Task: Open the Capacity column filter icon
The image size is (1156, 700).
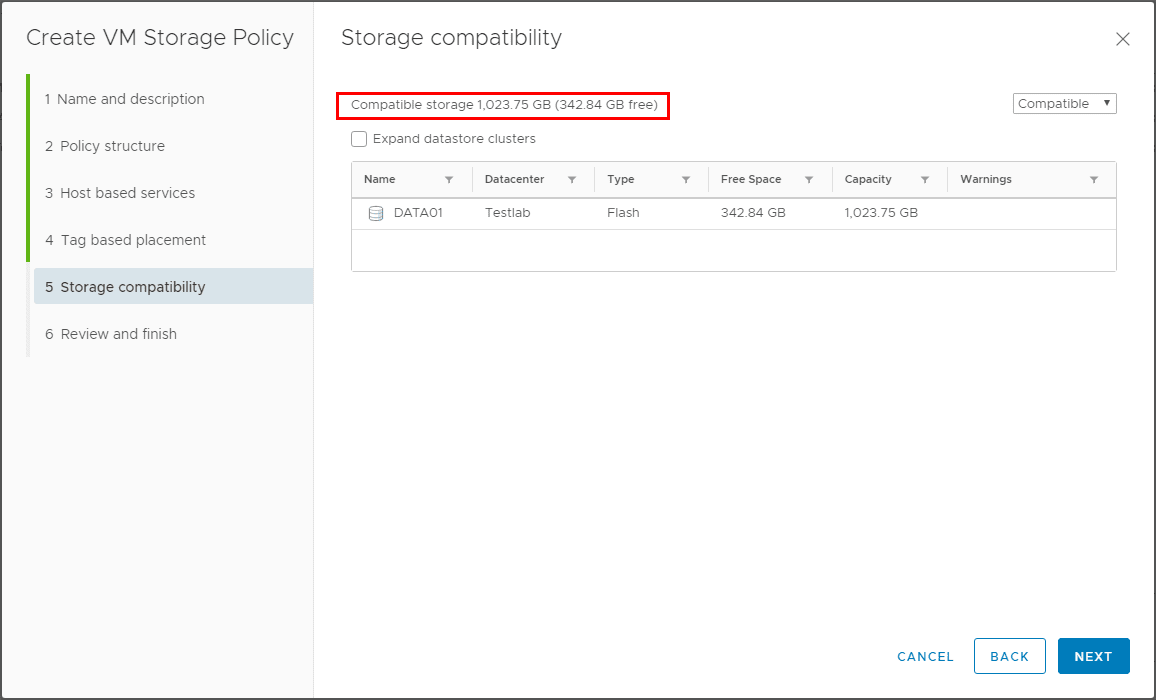Action: 925,180
